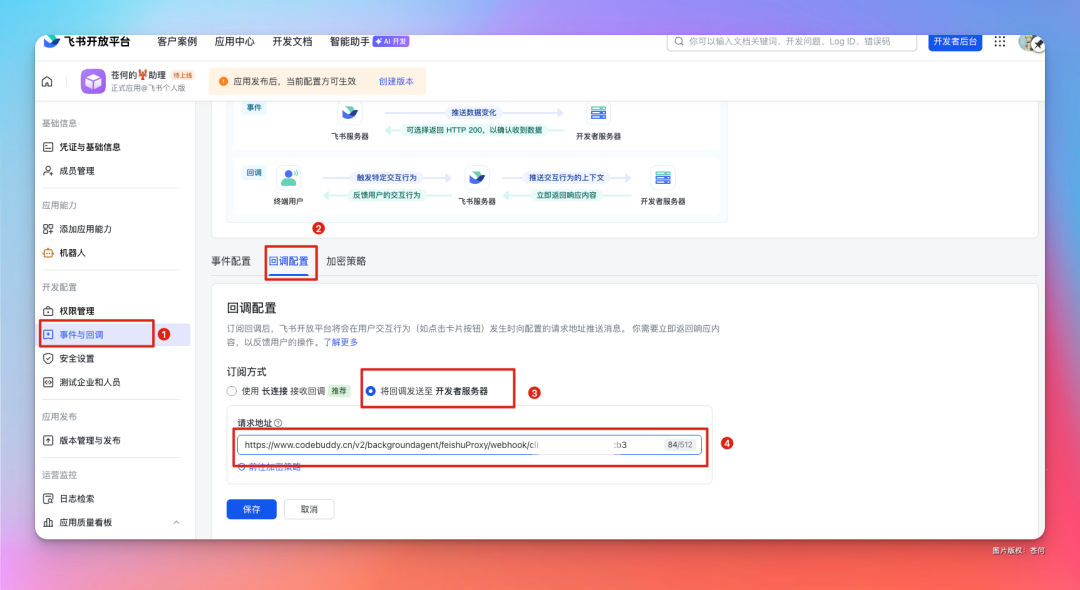The height and width of the screenshot is (590, 1080).
Task: Collapse the 应用质量看板 section chevron
Action: click(x=176, y=522)
